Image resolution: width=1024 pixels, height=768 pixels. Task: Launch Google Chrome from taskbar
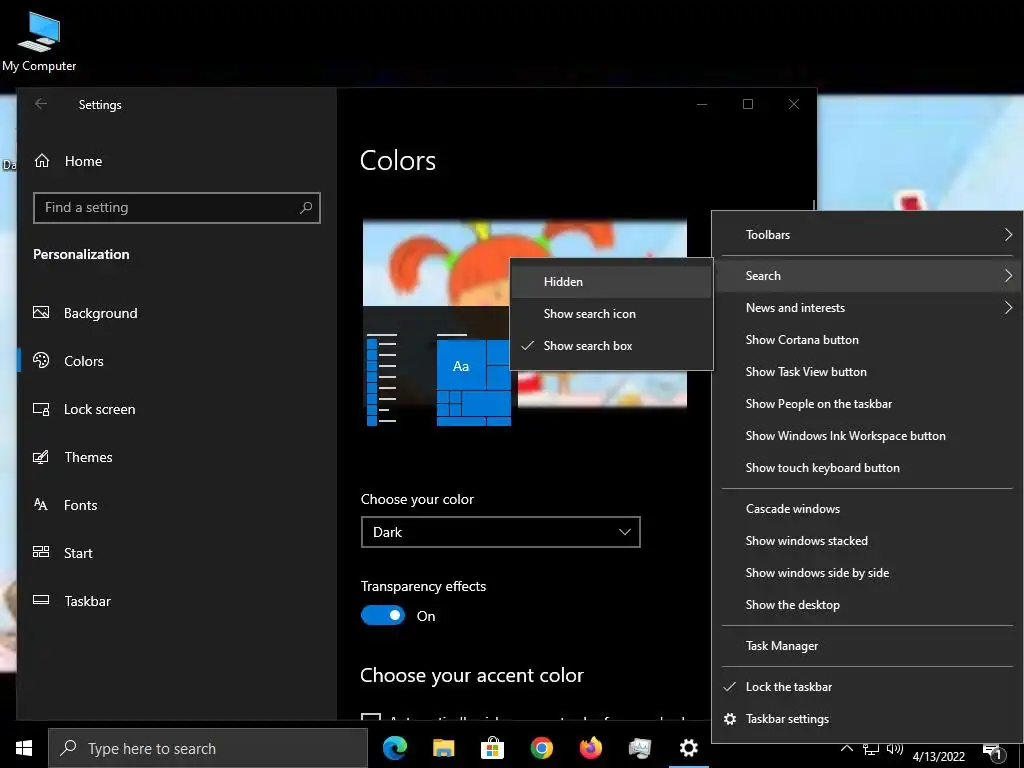[541, 748]
